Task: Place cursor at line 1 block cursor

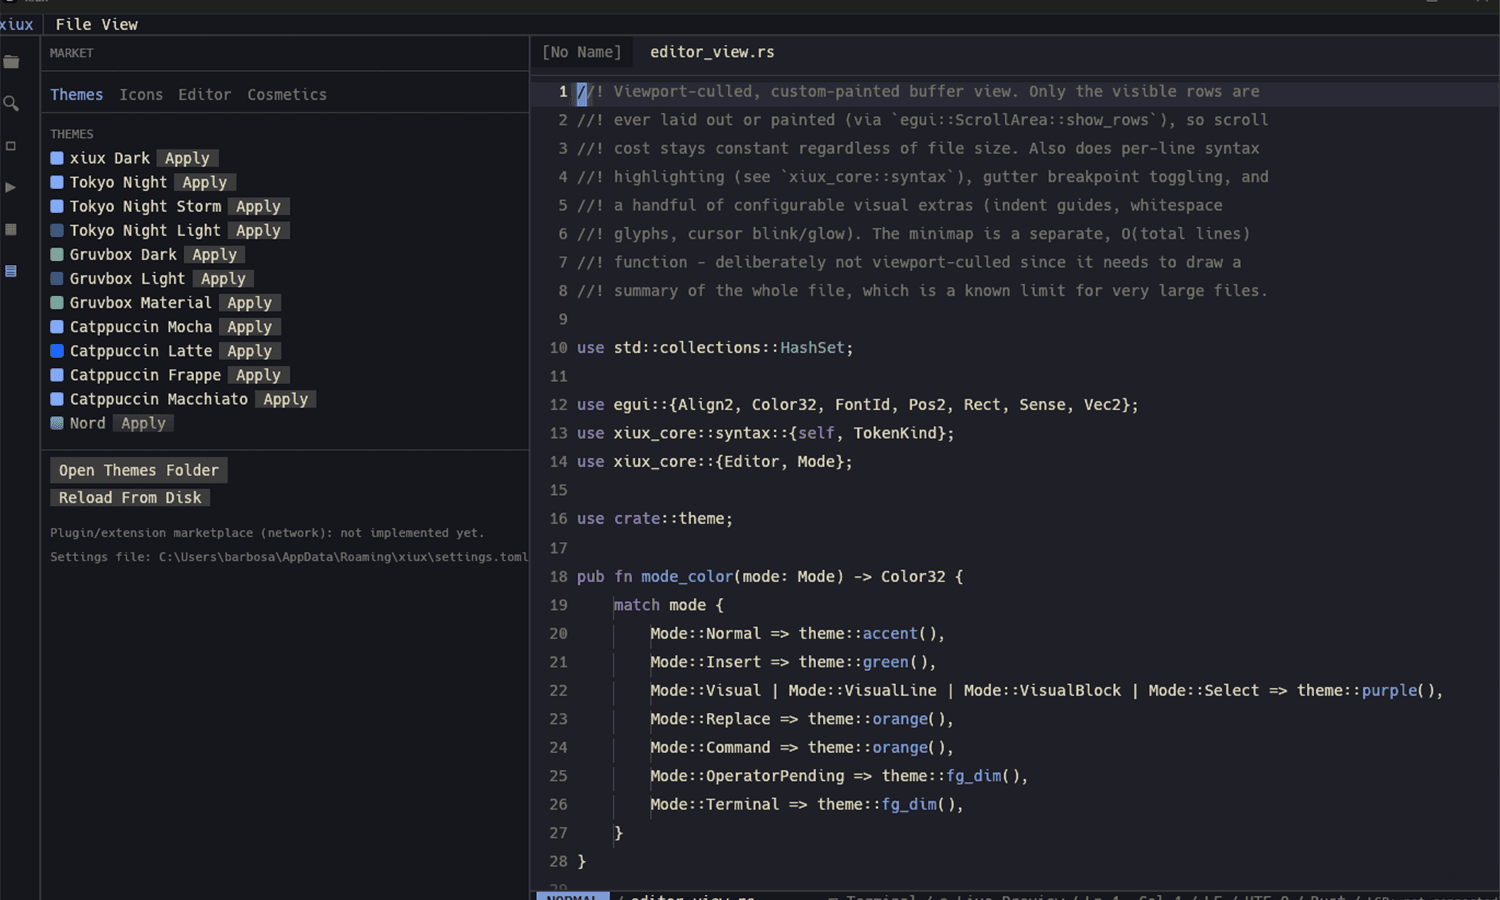Action: tap(582, 93)
